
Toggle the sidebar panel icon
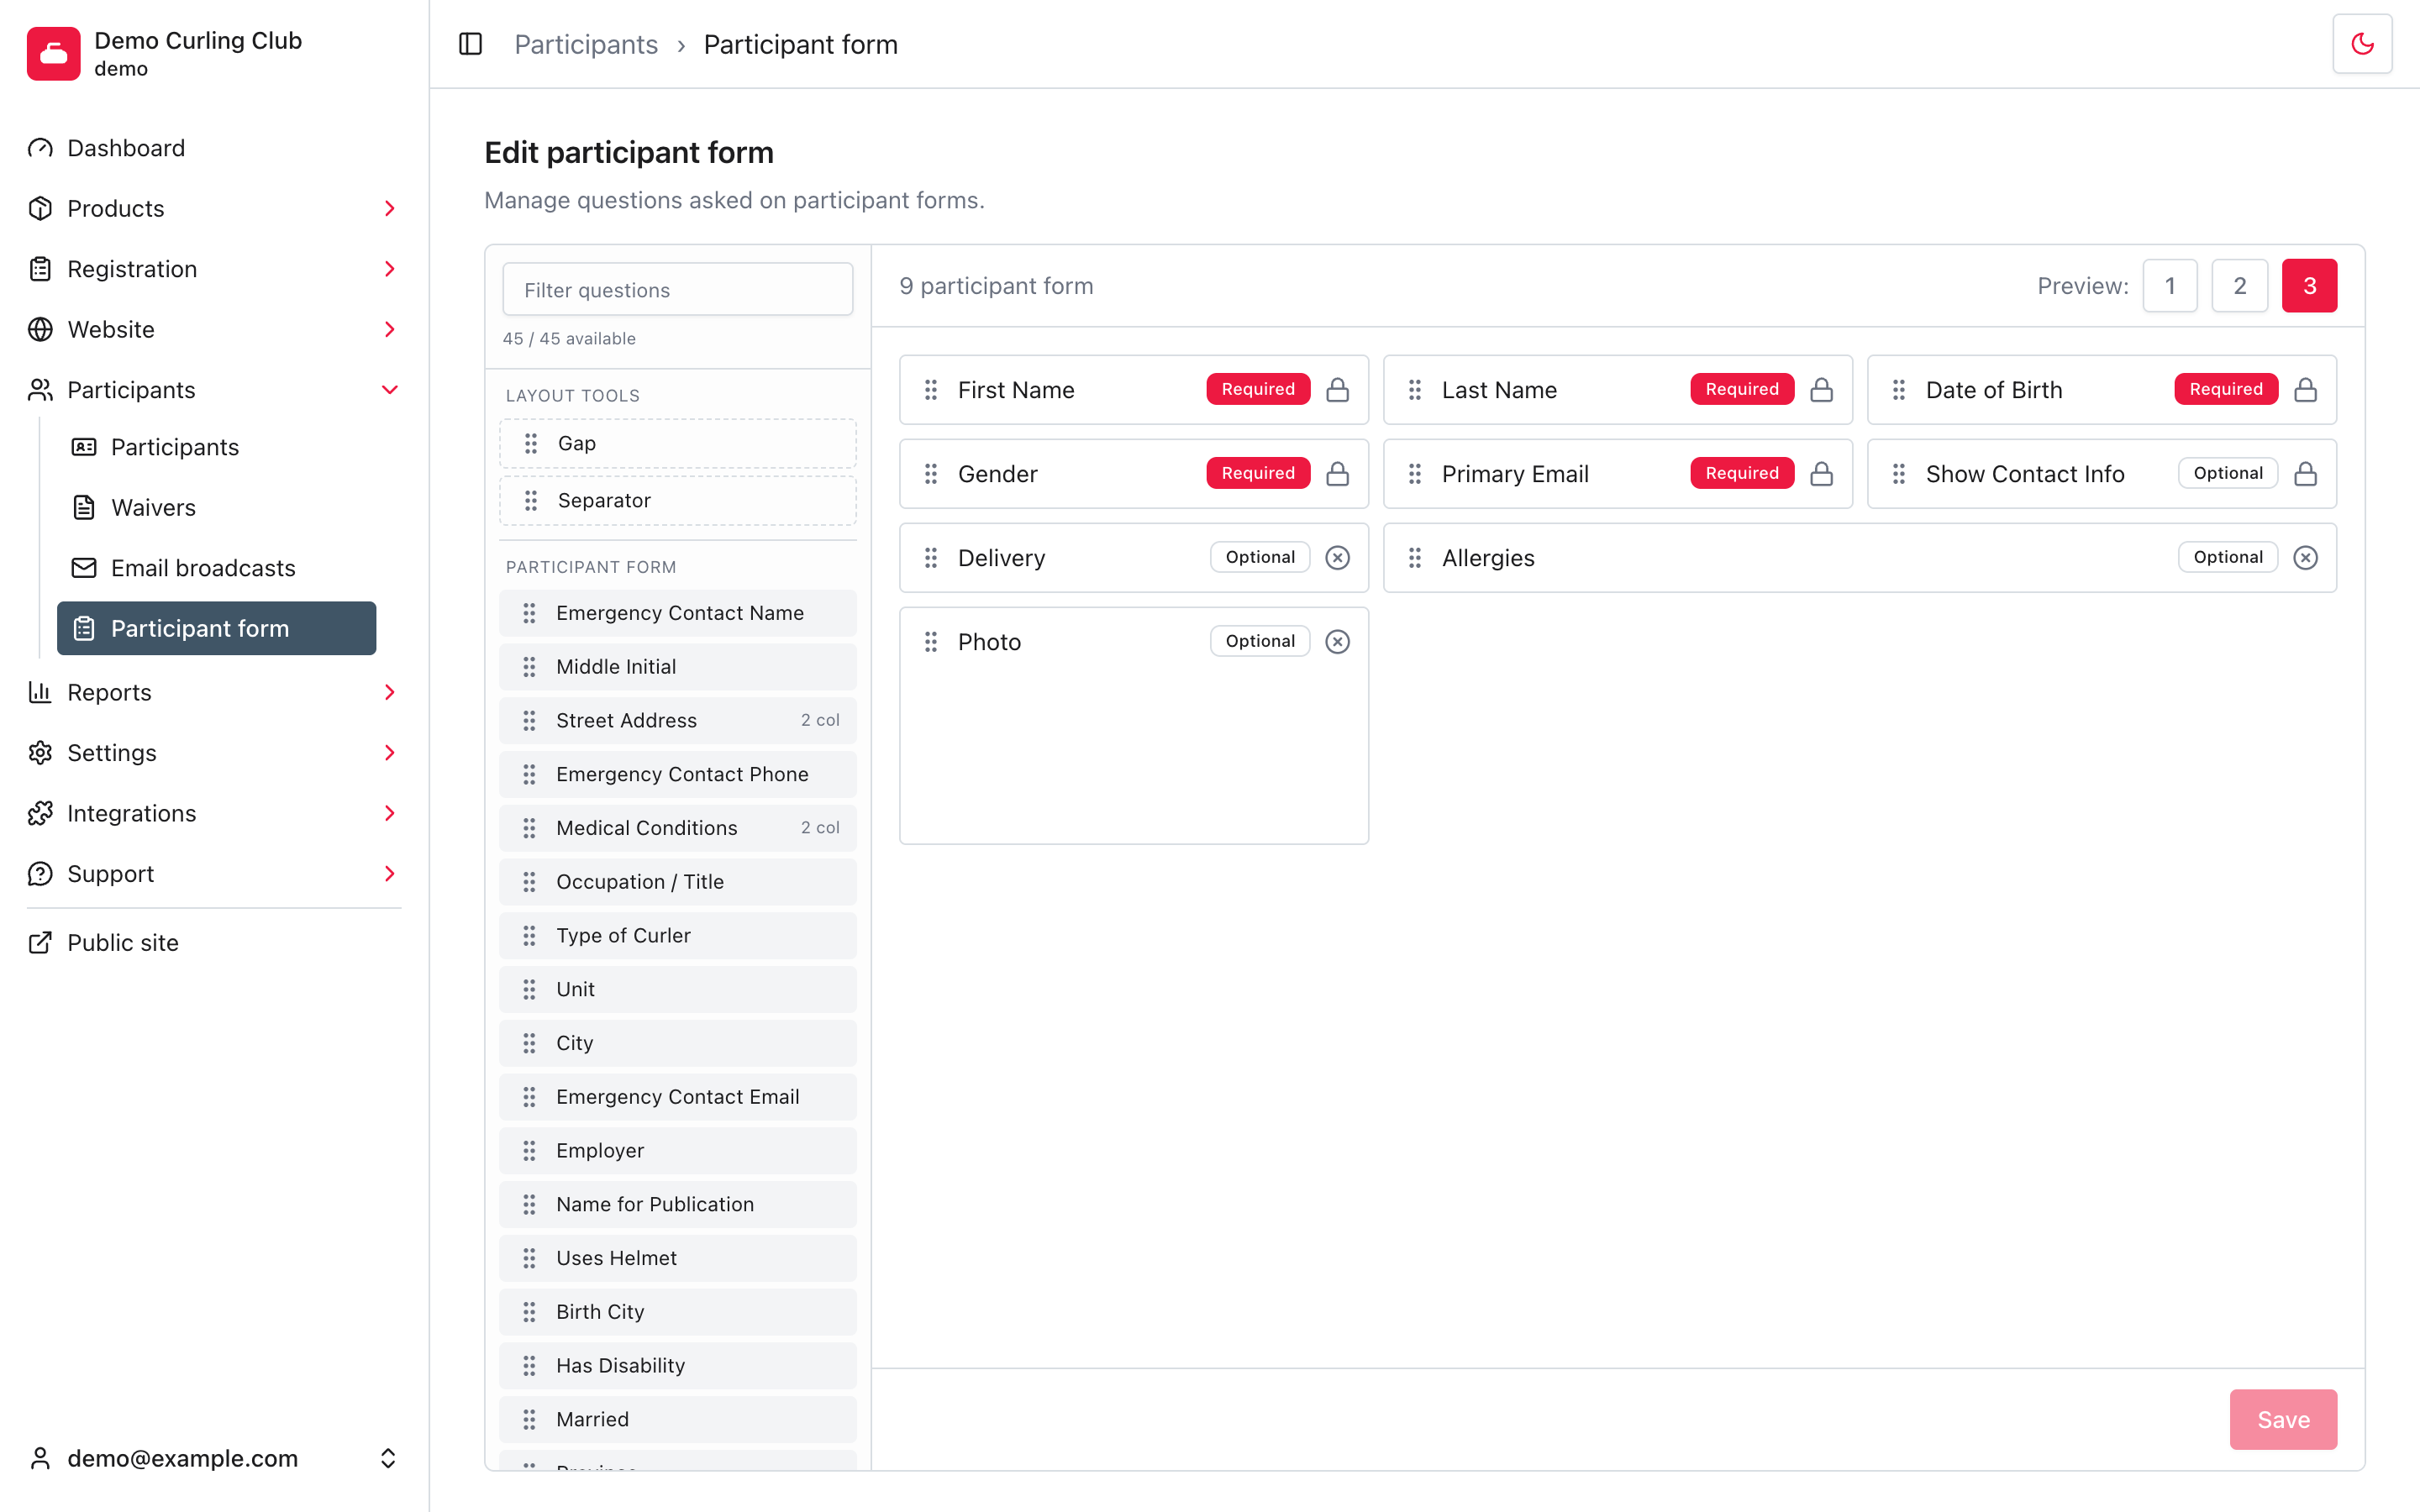click(470, 44)
